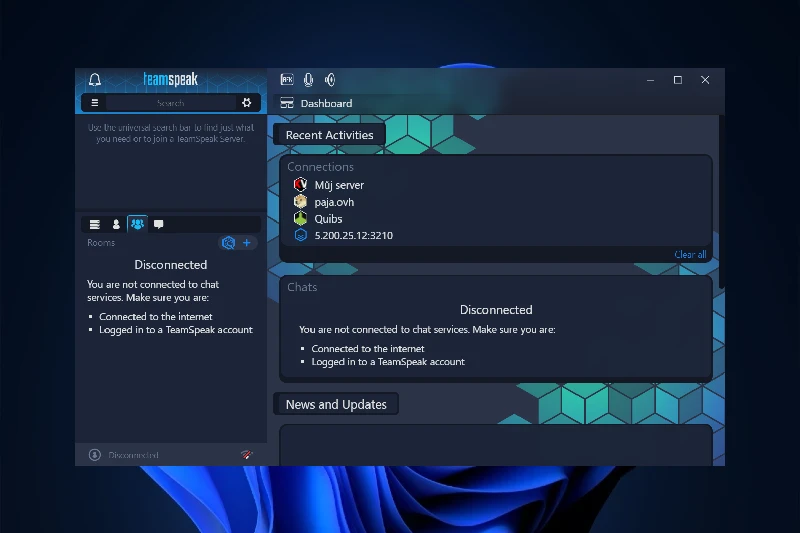Open the notifications bell
This screenshot has width=800, height=533.
(x=95, y=80)
